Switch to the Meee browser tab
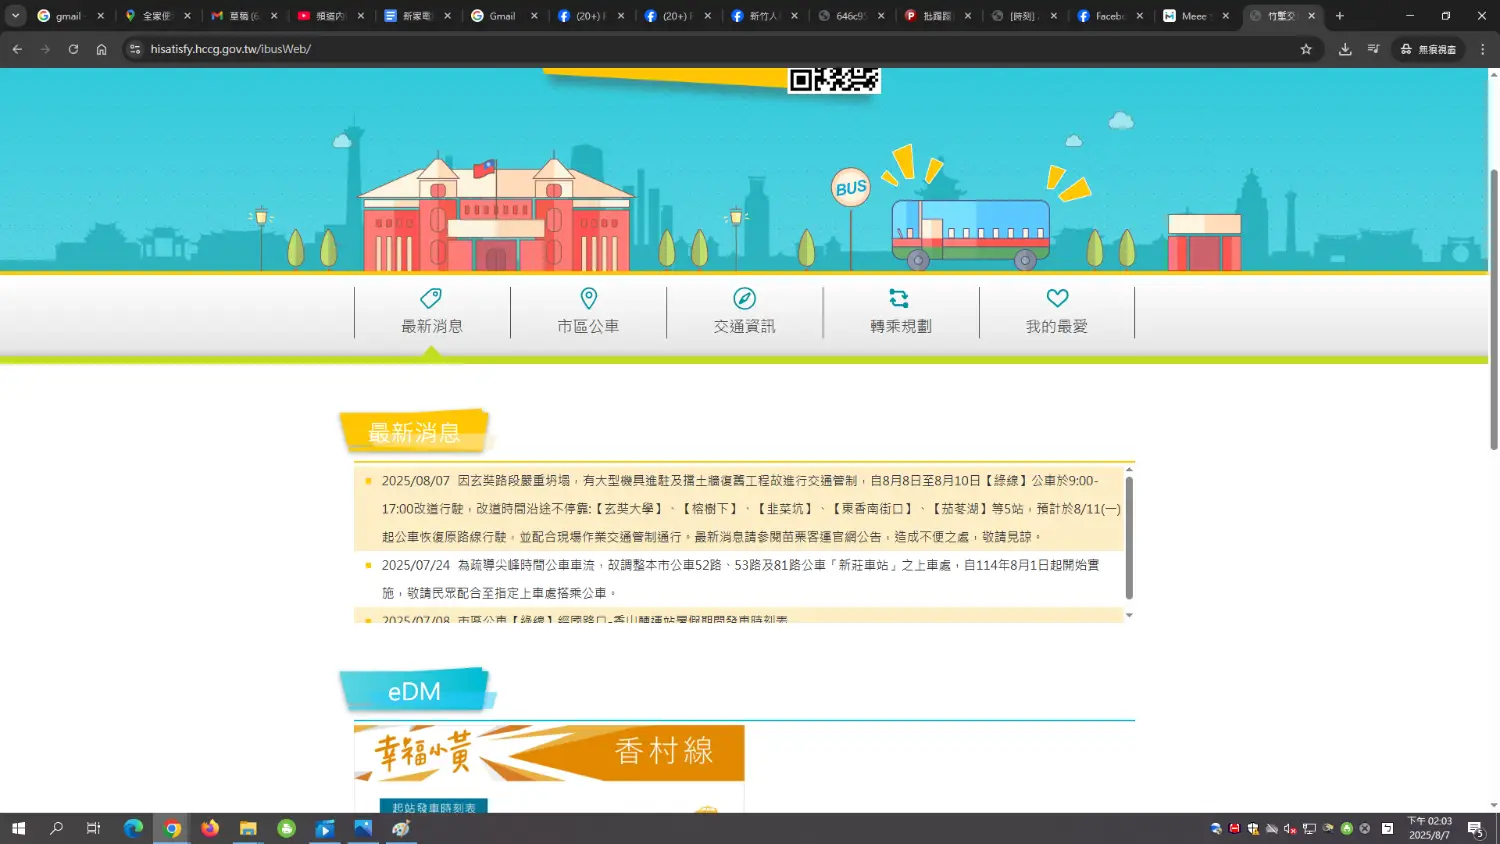Screen dimensions: 1500x844 [x=1194, y=16]
